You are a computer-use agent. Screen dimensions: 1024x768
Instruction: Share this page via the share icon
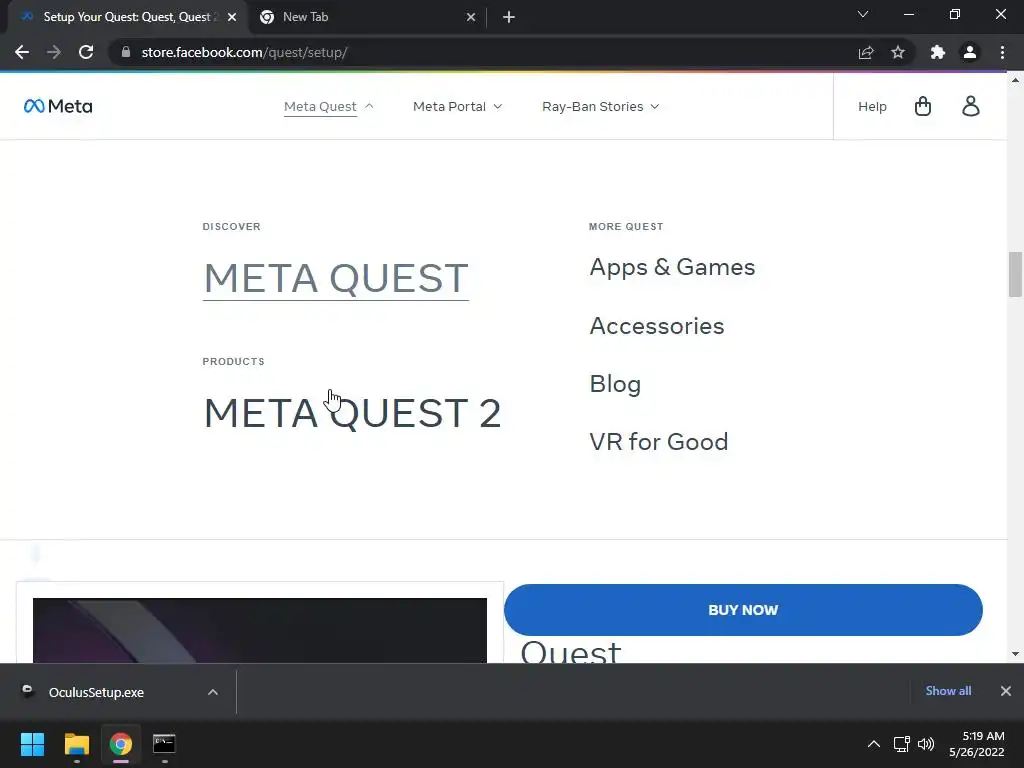pyautogui.click(x=866, y=52)
